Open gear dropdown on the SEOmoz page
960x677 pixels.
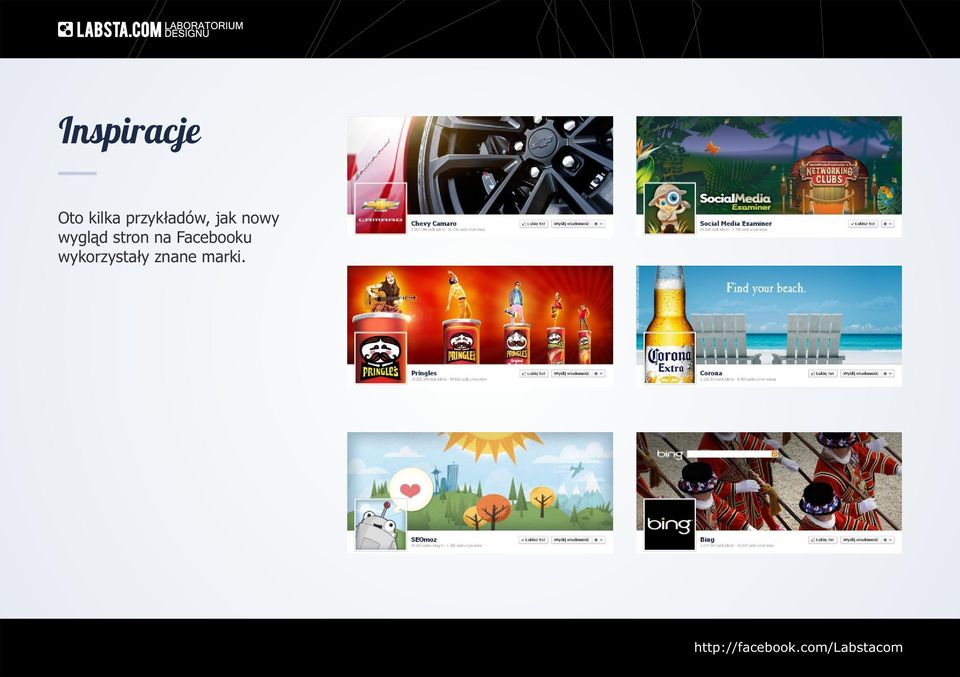[x=598, y=540]
